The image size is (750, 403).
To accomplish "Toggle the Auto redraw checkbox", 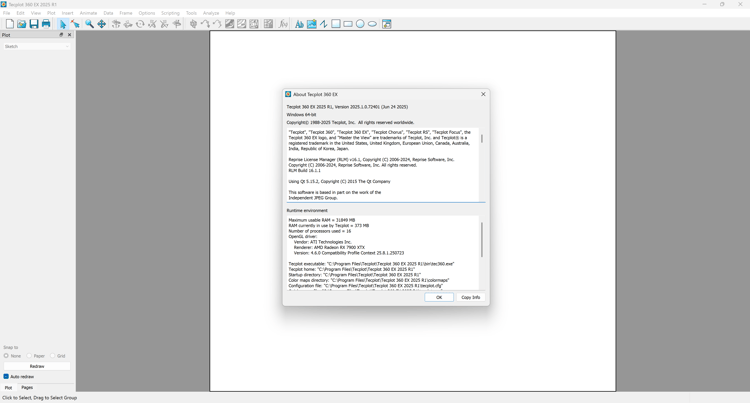I will click(x=6, y=377).
